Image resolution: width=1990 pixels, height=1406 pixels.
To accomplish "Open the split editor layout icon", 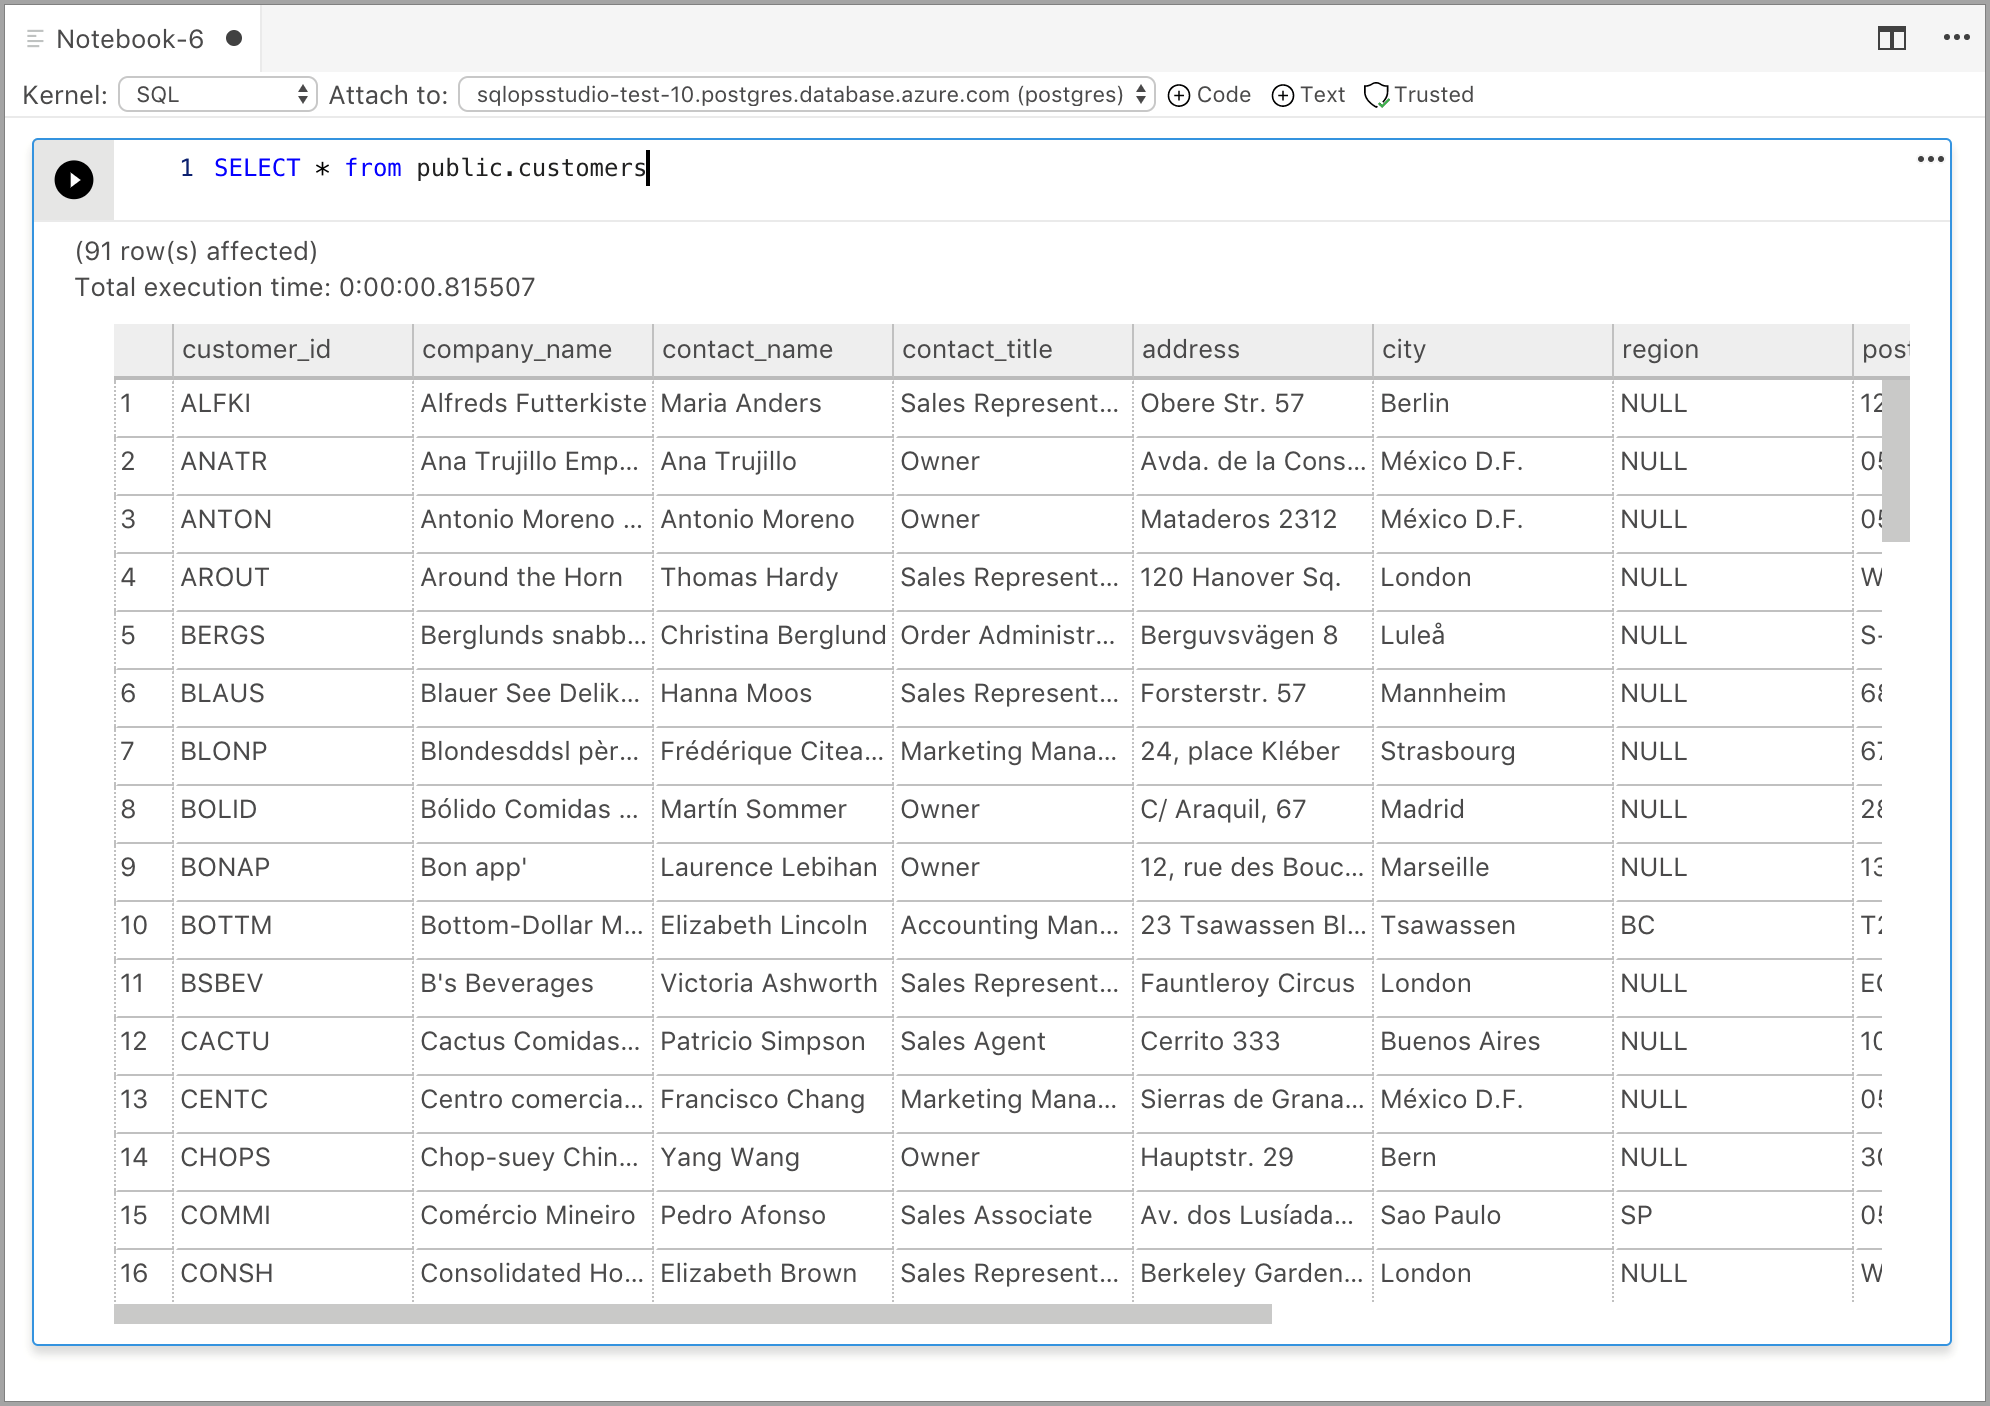I will coord(1891,39).
